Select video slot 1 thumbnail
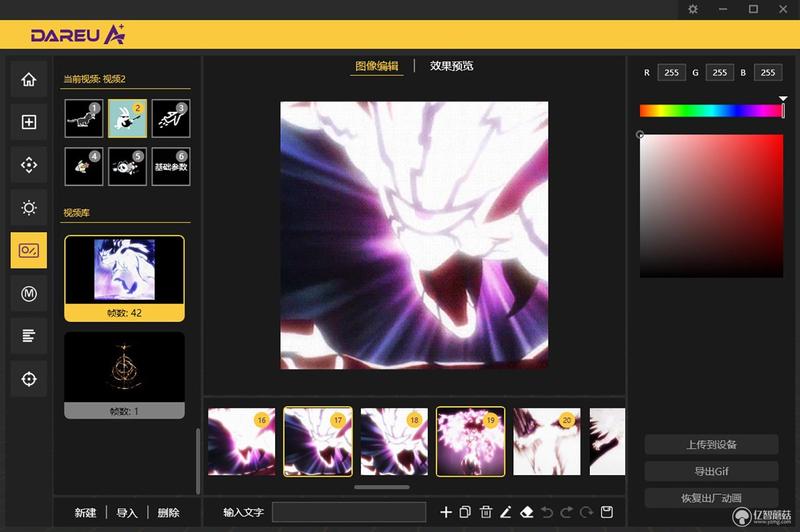 pos(84,118)
